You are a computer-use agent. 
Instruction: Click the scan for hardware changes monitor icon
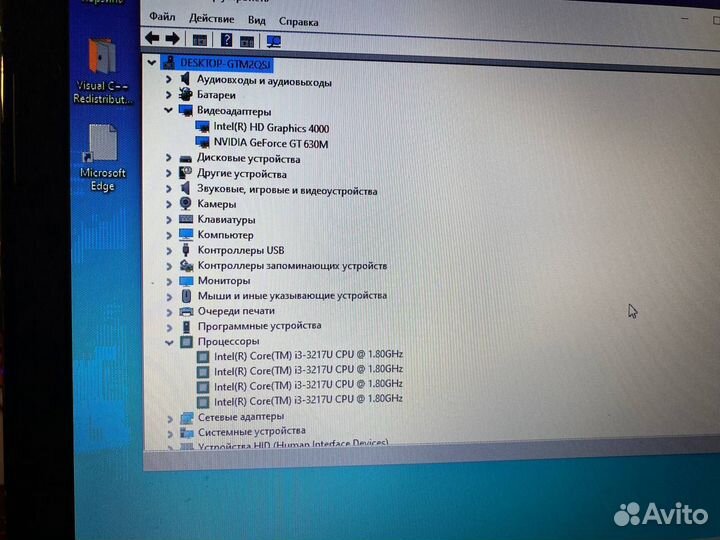tap(274, 42)
